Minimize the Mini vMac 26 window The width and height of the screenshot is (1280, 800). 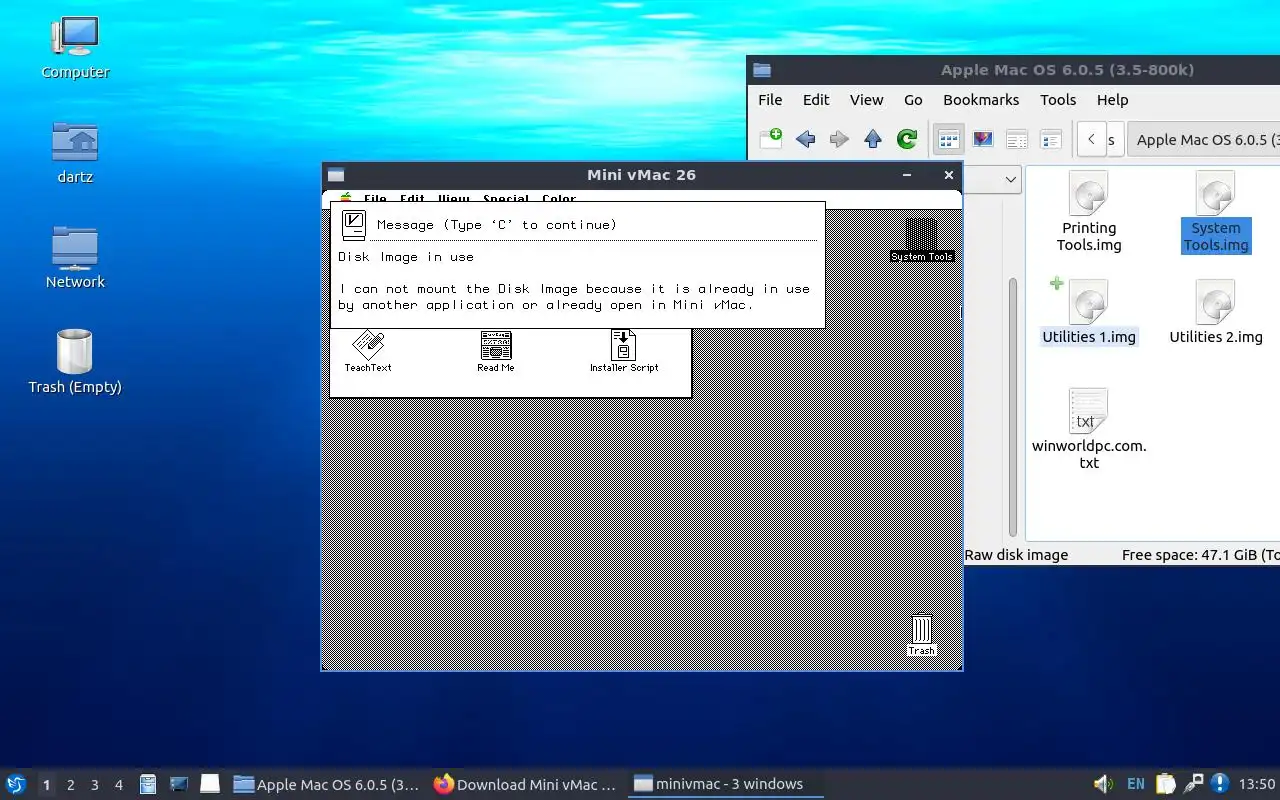(907, 175)
